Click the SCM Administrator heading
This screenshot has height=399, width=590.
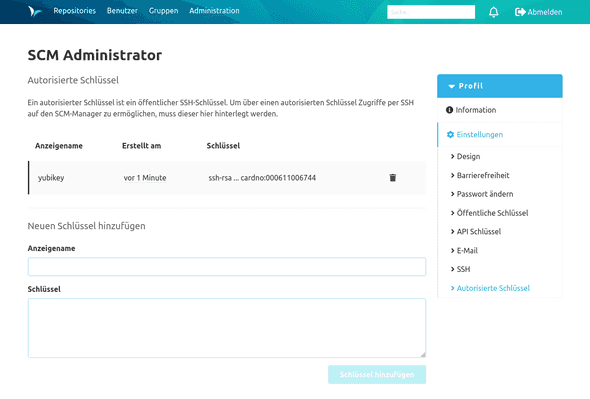[95, 55]
